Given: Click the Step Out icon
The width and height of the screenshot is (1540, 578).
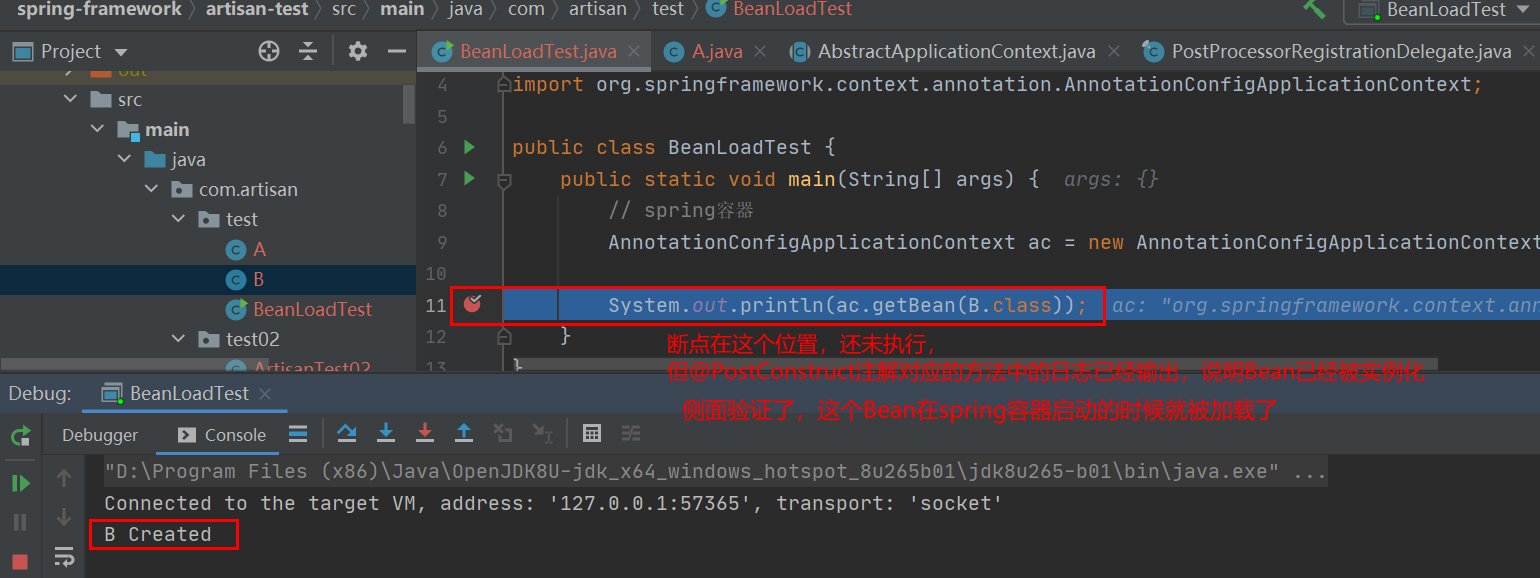Looking at the screenshot, I should (x=464, y=433).
